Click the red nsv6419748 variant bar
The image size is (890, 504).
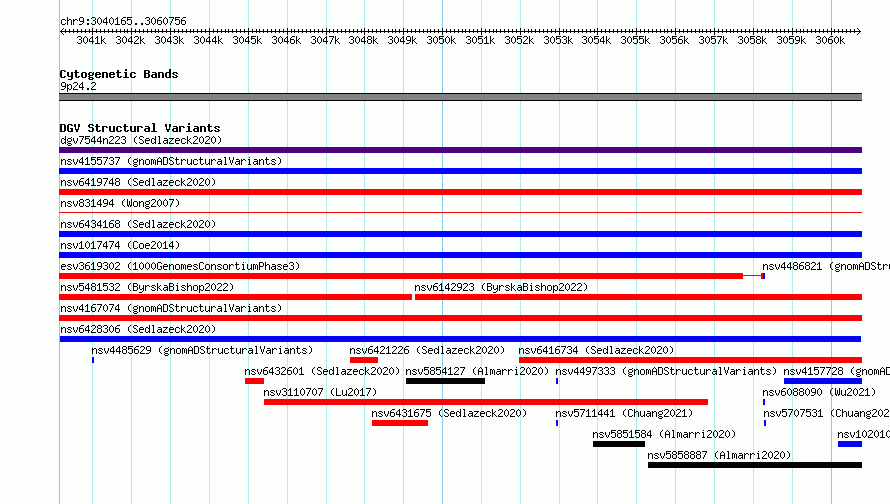pos(460,192)
